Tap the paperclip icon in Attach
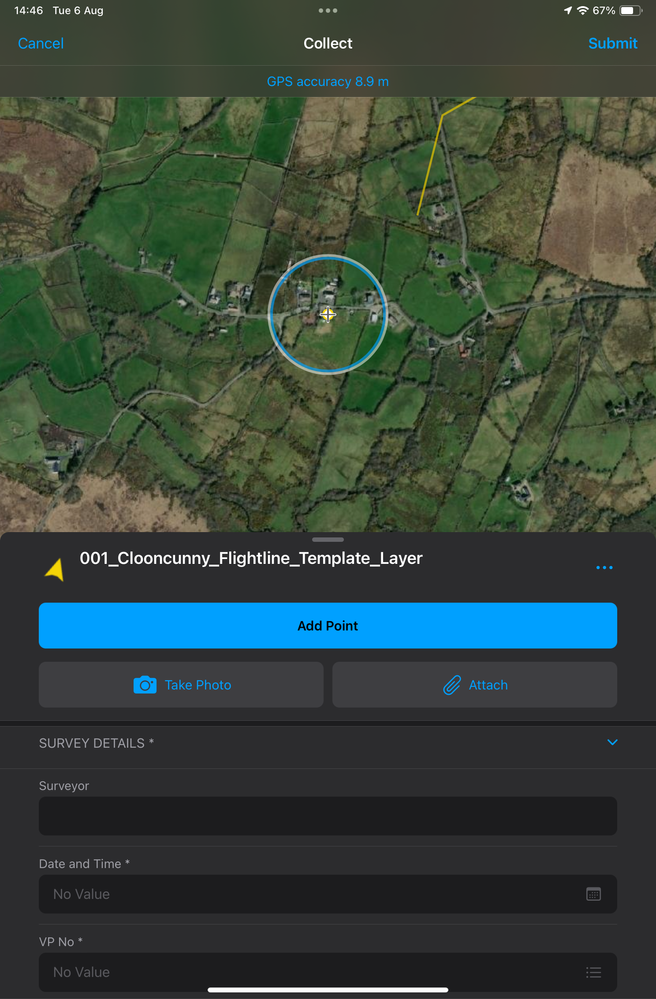The width and height of the screenshot is (656, 999). [x=452, y=685]
